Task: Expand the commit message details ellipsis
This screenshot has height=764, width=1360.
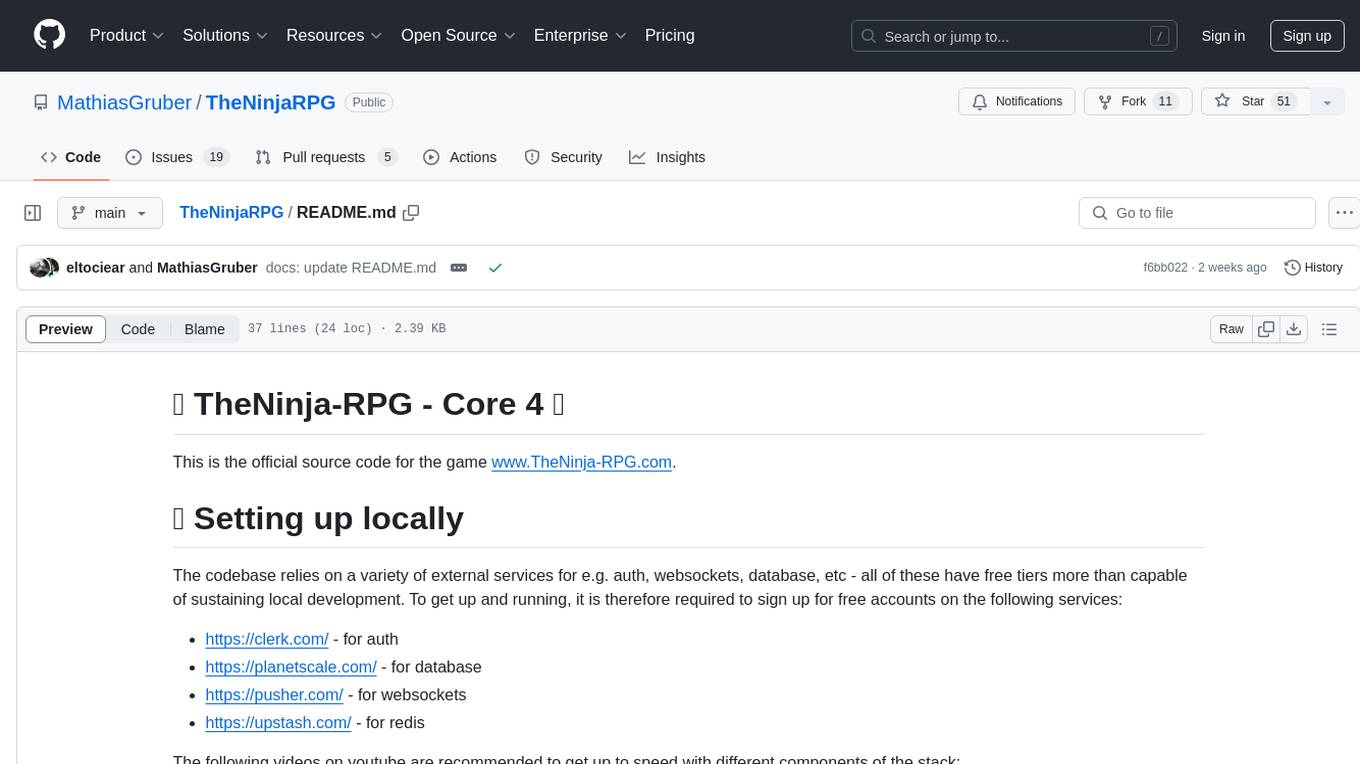Action: [x=459, y=268]
